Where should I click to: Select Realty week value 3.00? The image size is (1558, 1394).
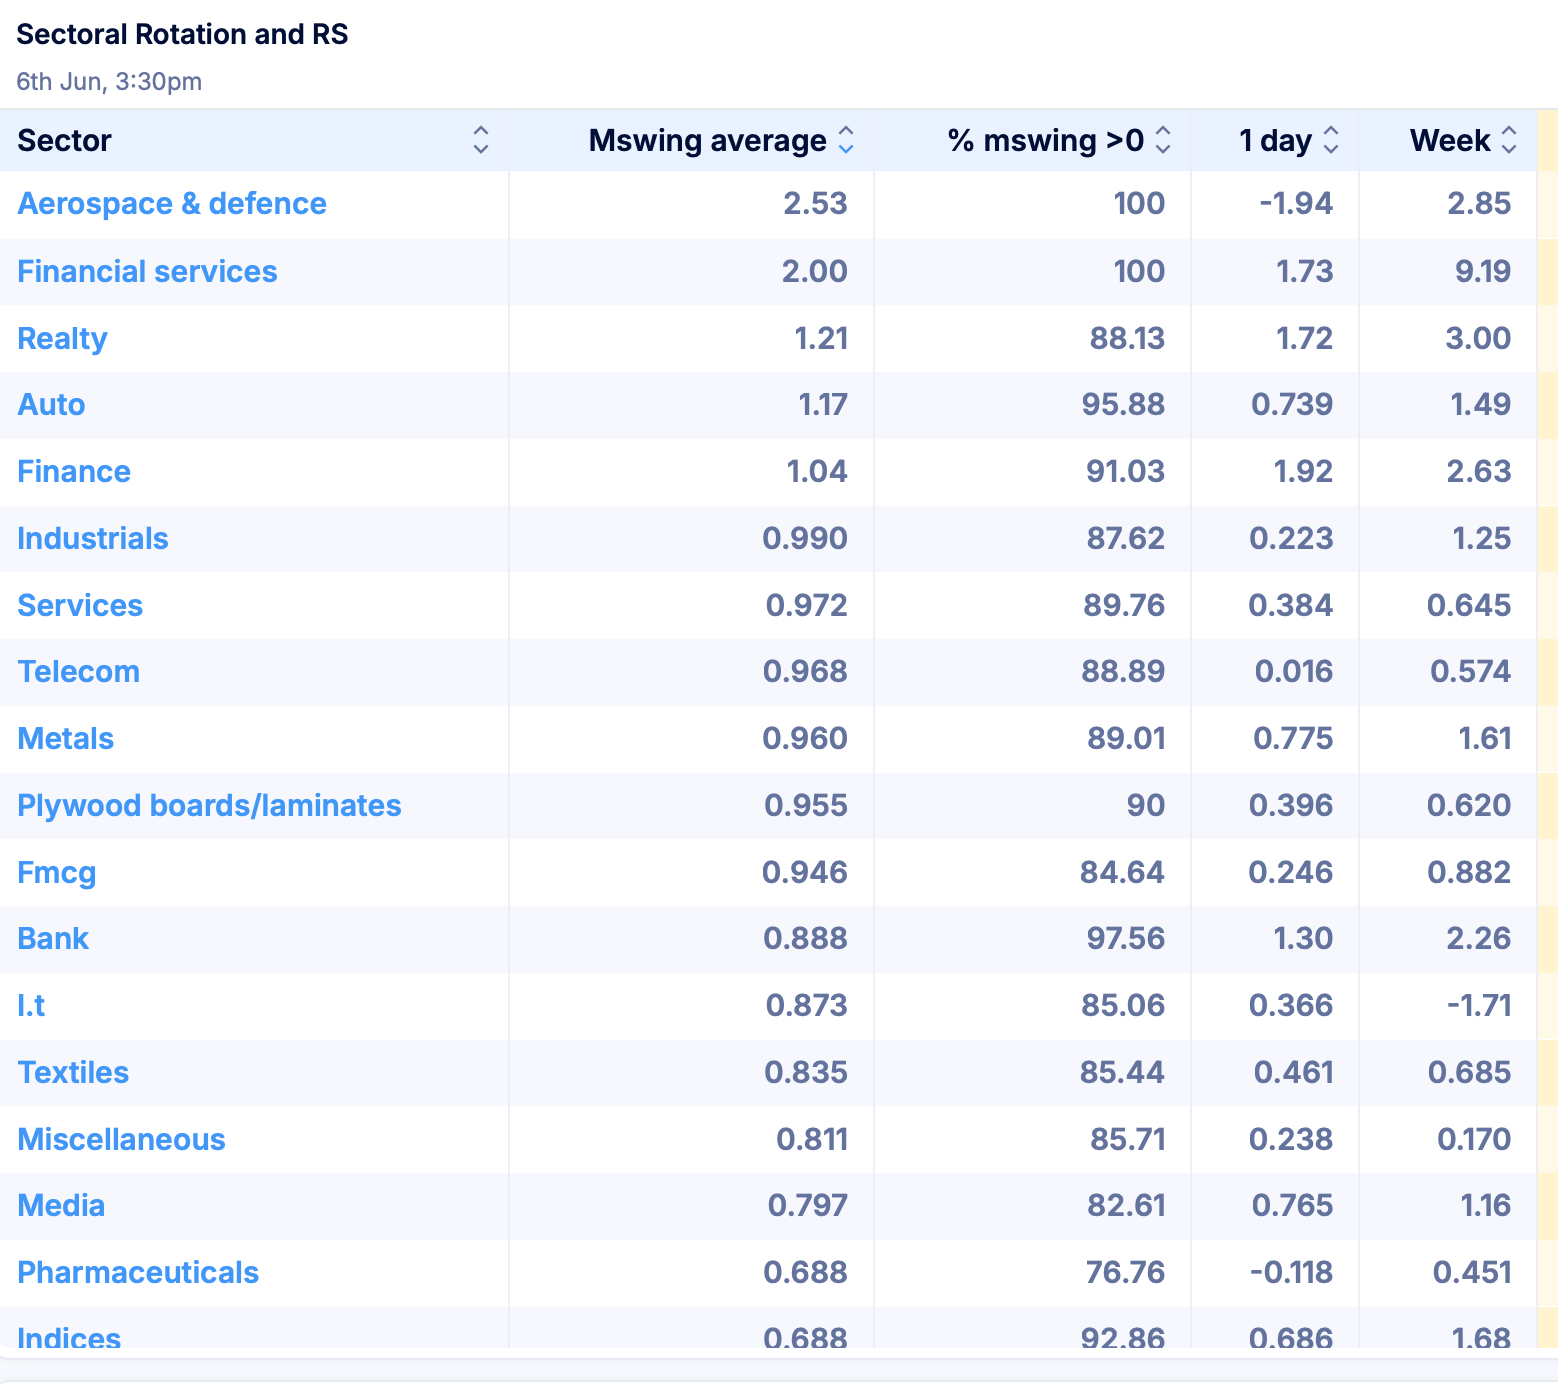click(x=1478, y=339)
